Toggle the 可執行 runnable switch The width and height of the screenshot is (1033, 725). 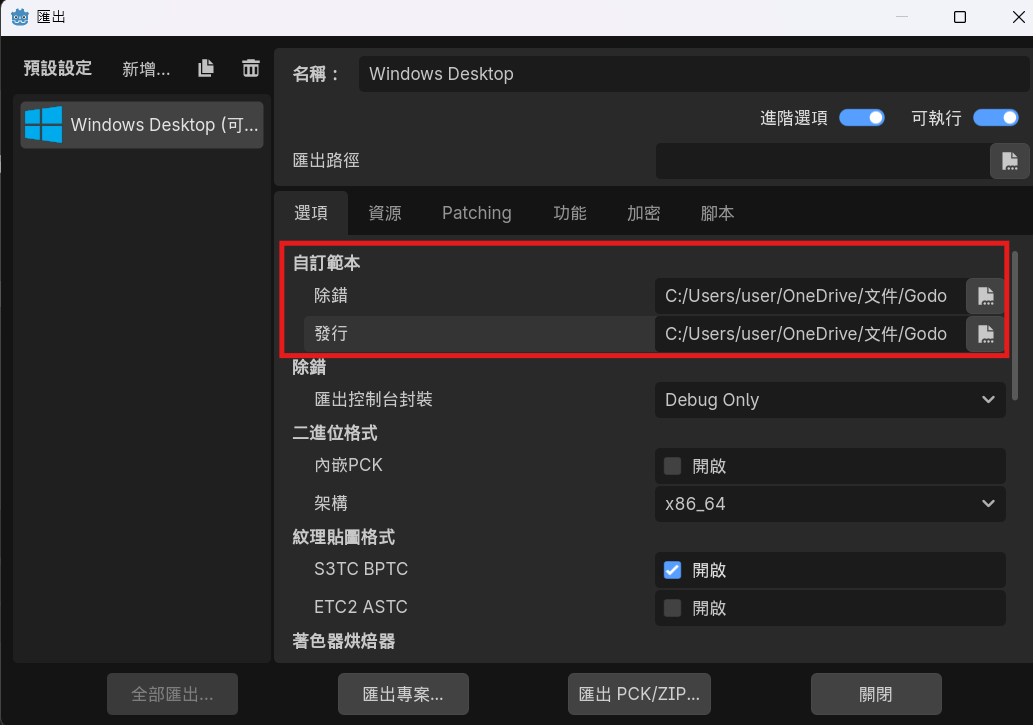coord(995,118)
